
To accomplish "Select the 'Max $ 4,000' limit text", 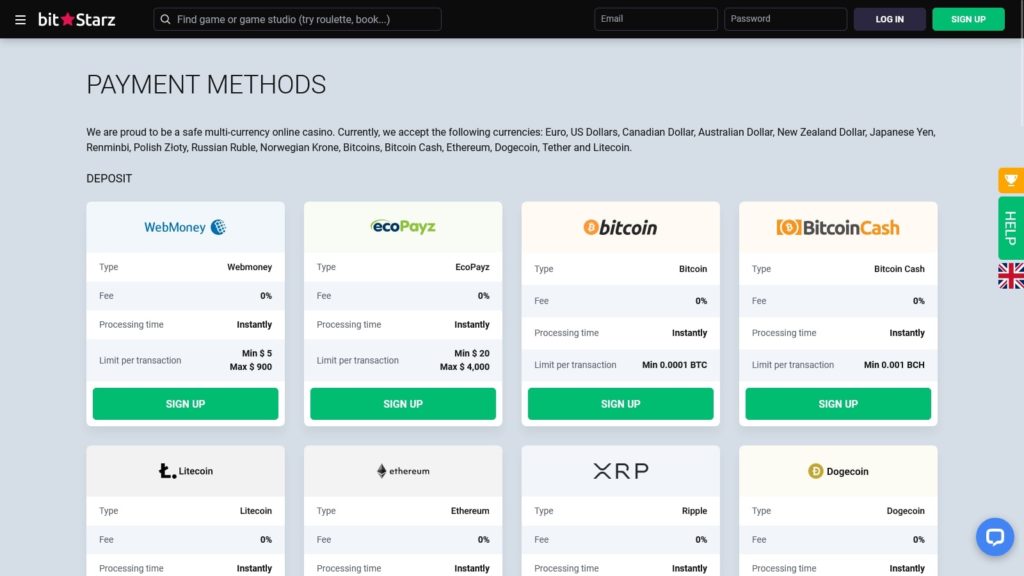I will tap(464, 367).
